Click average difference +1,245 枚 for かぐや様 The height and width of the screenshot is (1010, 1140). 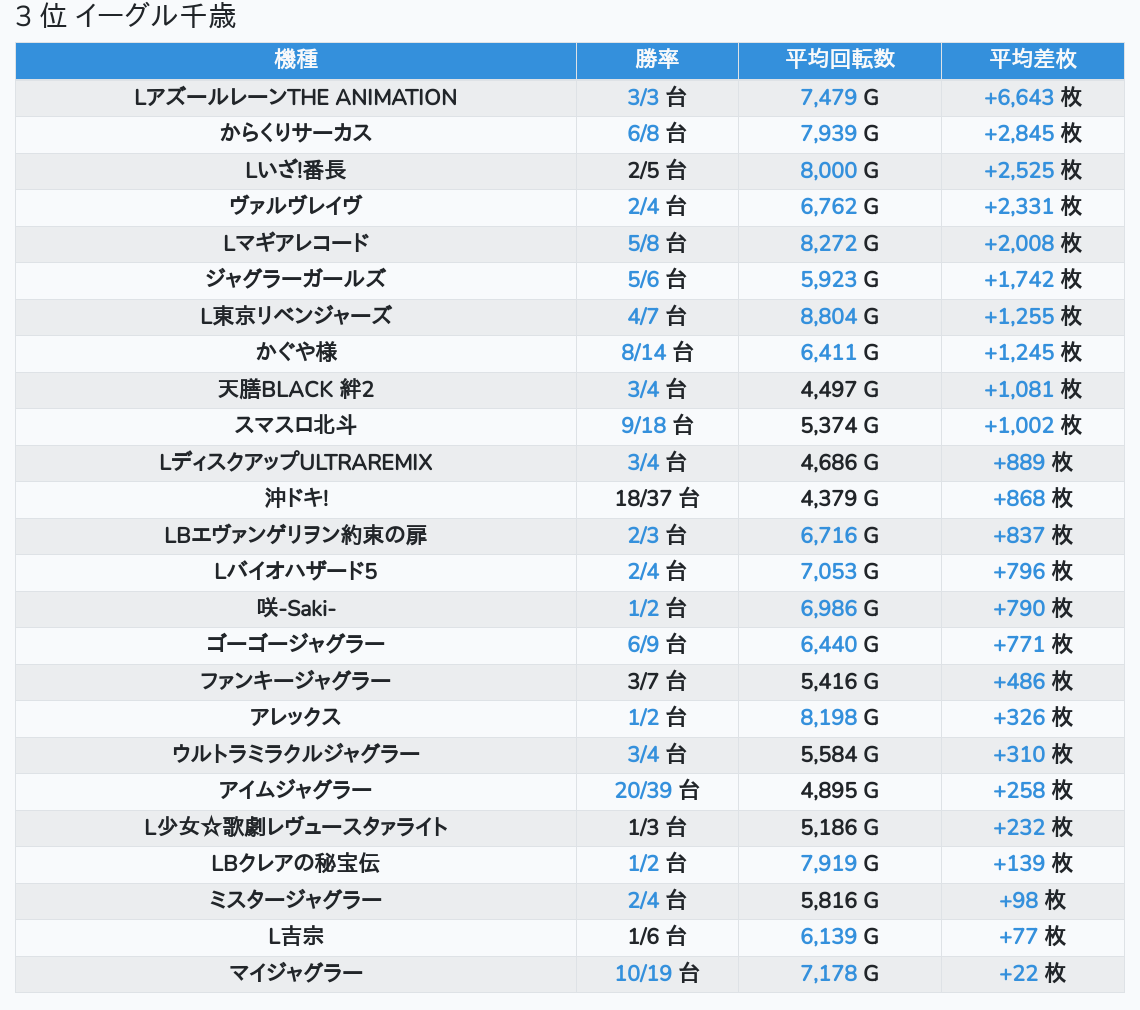pos(1032,353)
